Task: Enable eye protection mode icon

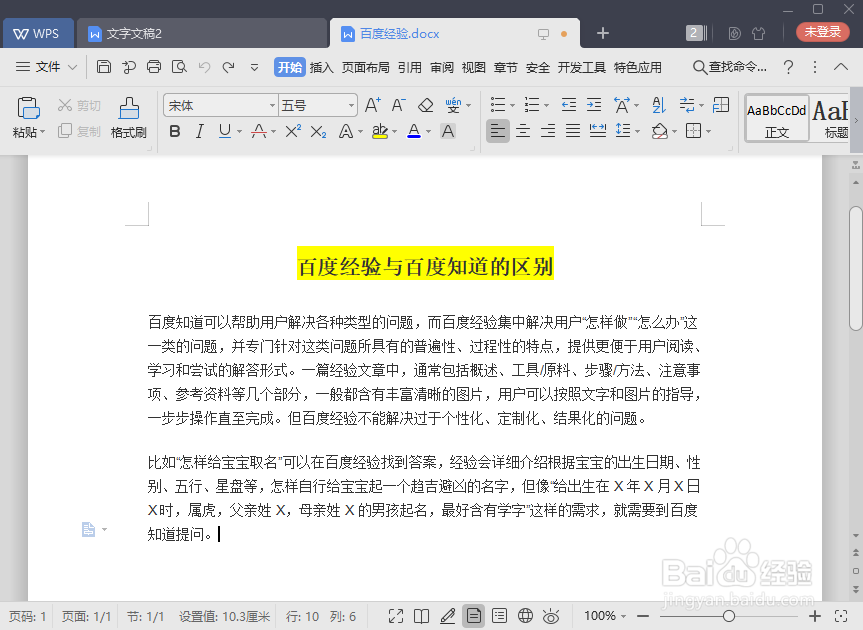Action: point(551,616)
